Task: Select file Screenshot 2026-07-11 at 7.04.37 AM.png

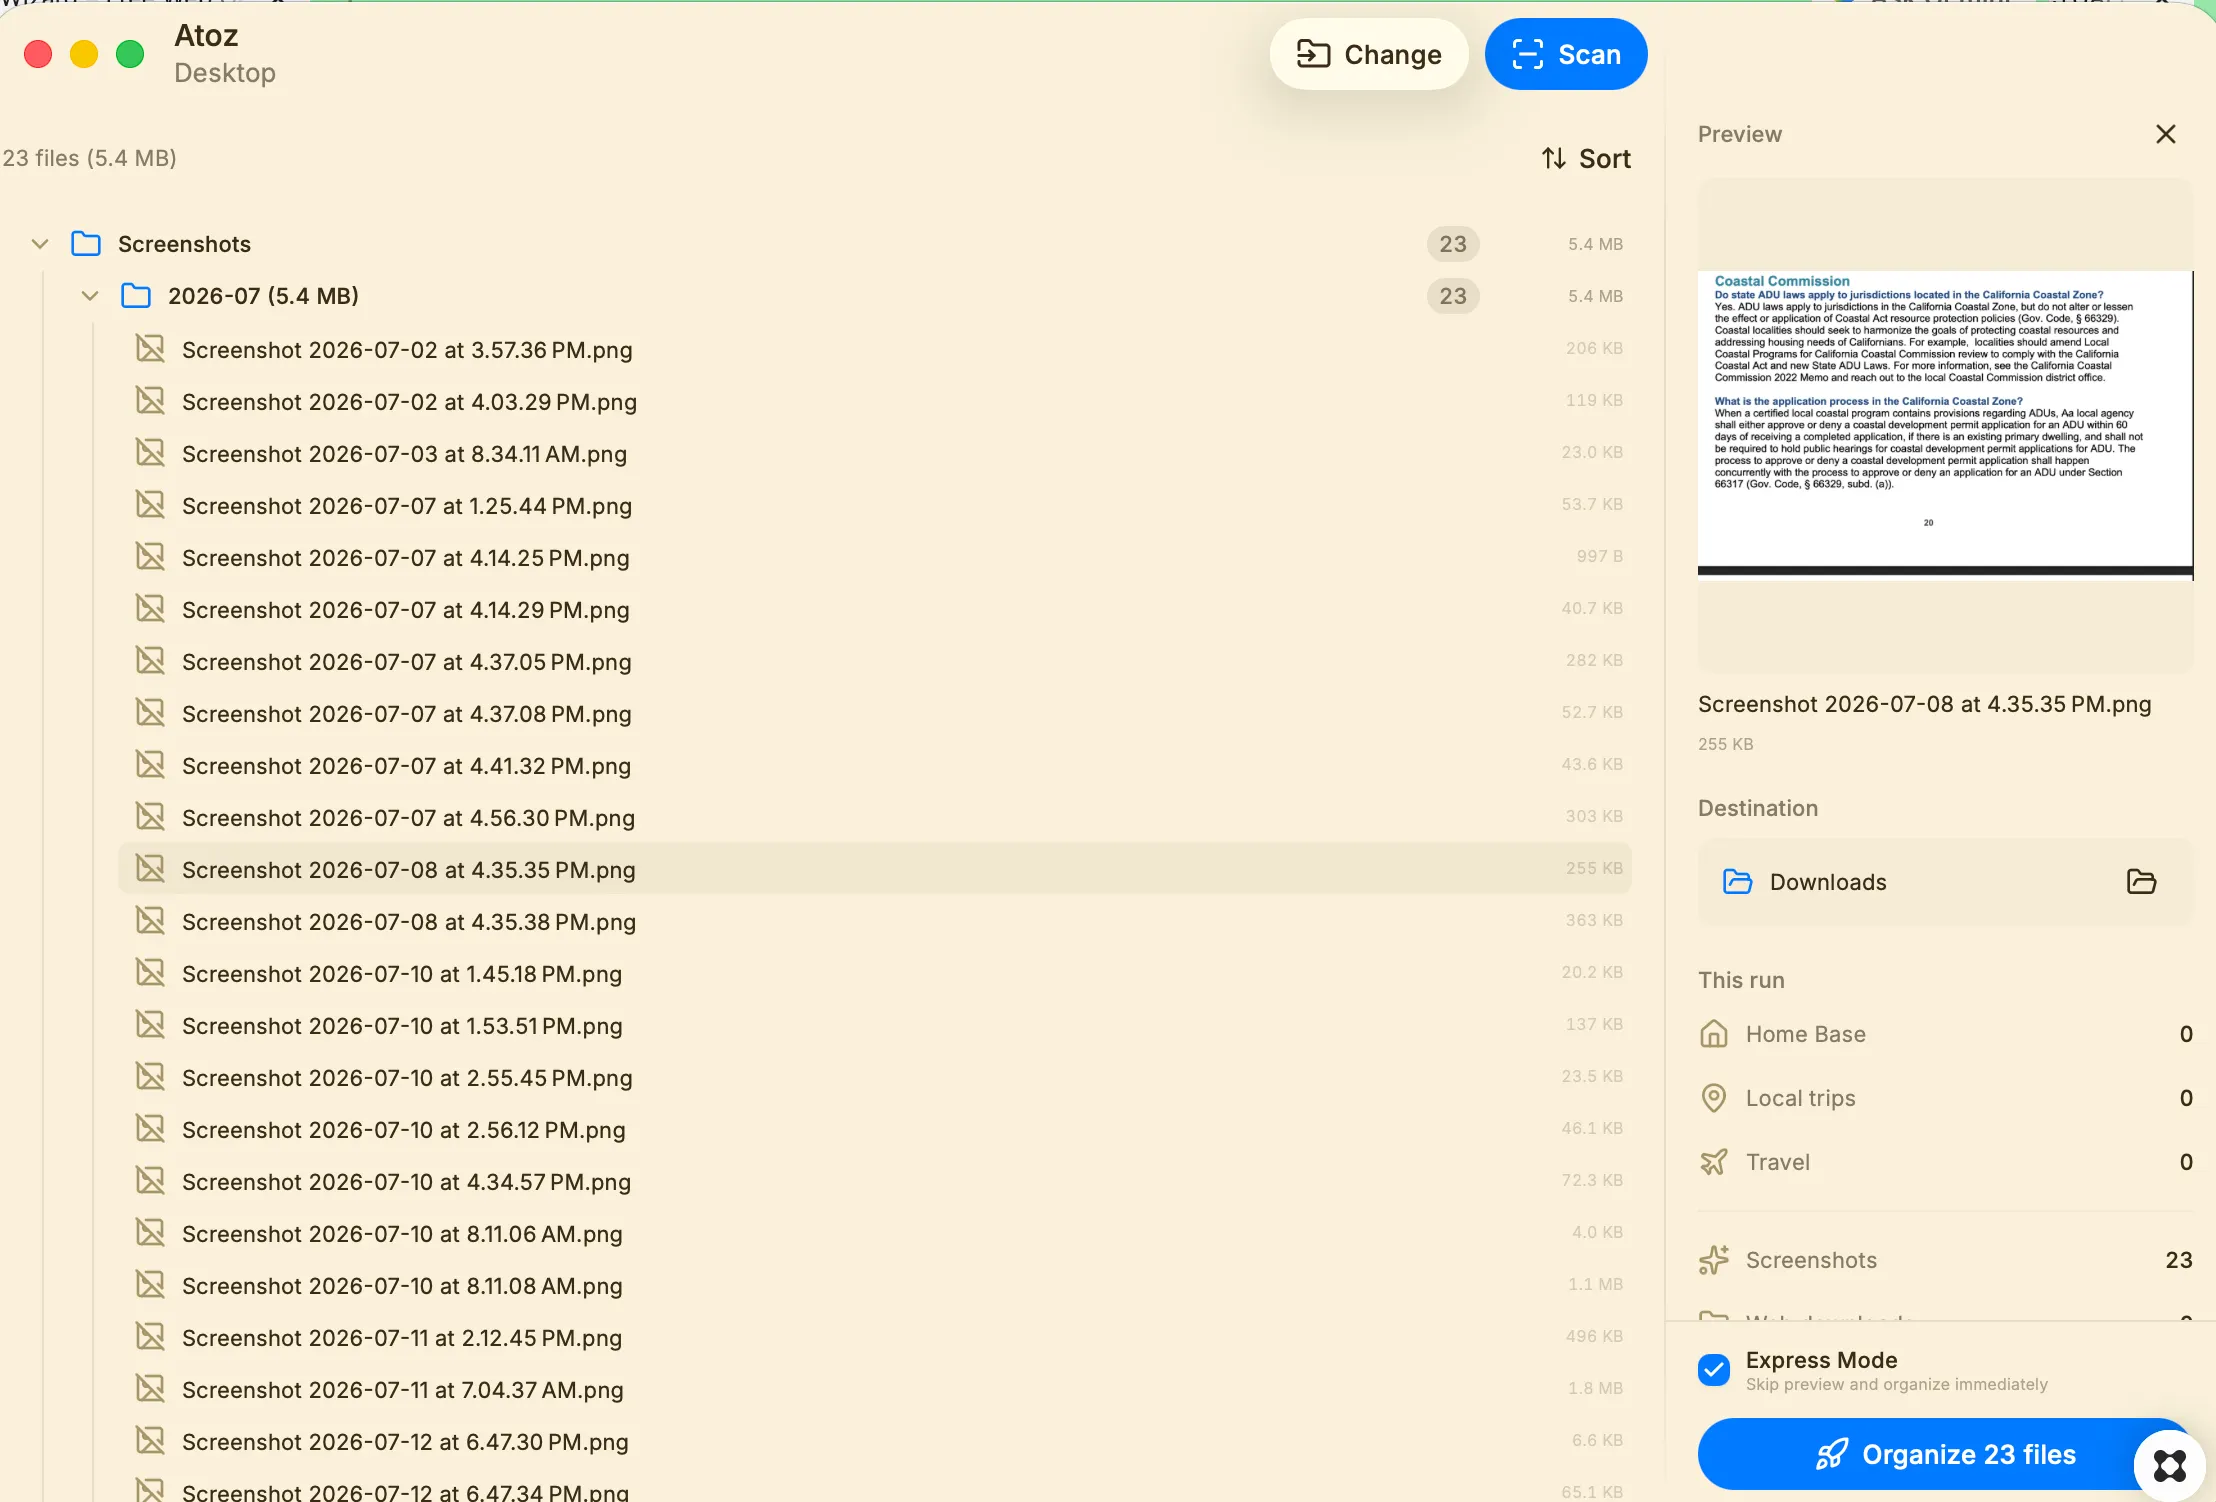Action: click(x=875, y=1390)
